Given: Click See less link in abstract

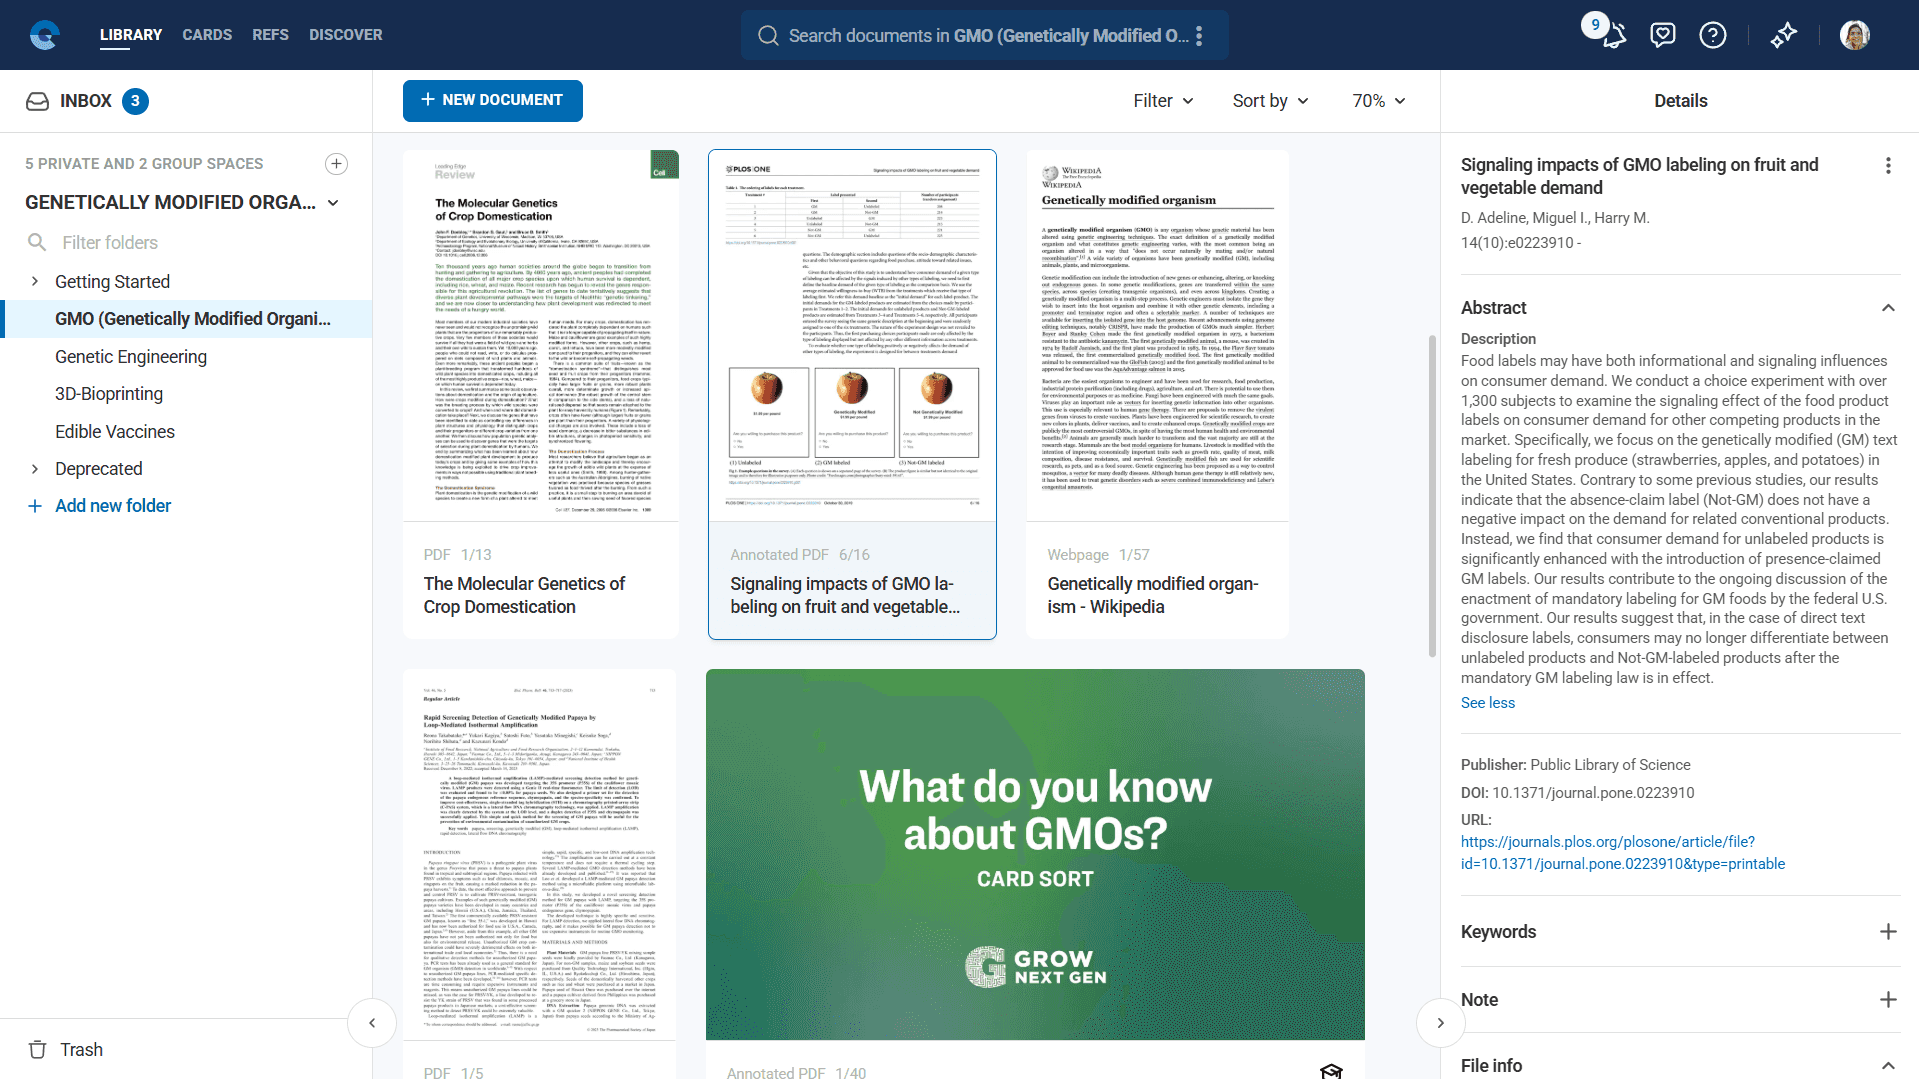Looking at the screenshot, I should [x=1487, y=703].
